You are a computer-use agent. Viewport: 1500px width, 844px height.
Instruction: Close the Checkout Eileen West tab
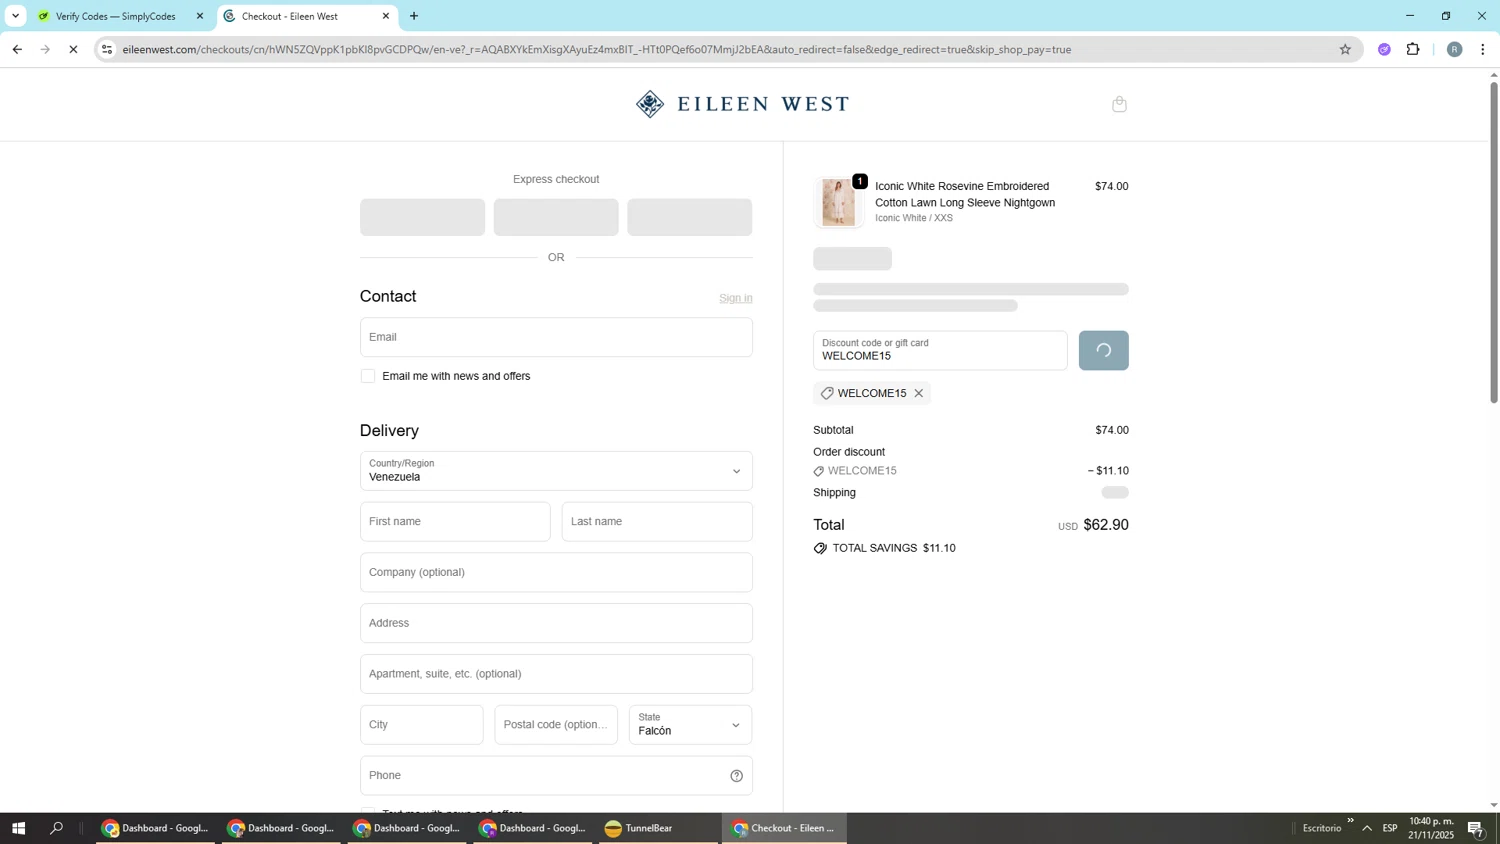point(386,16)
